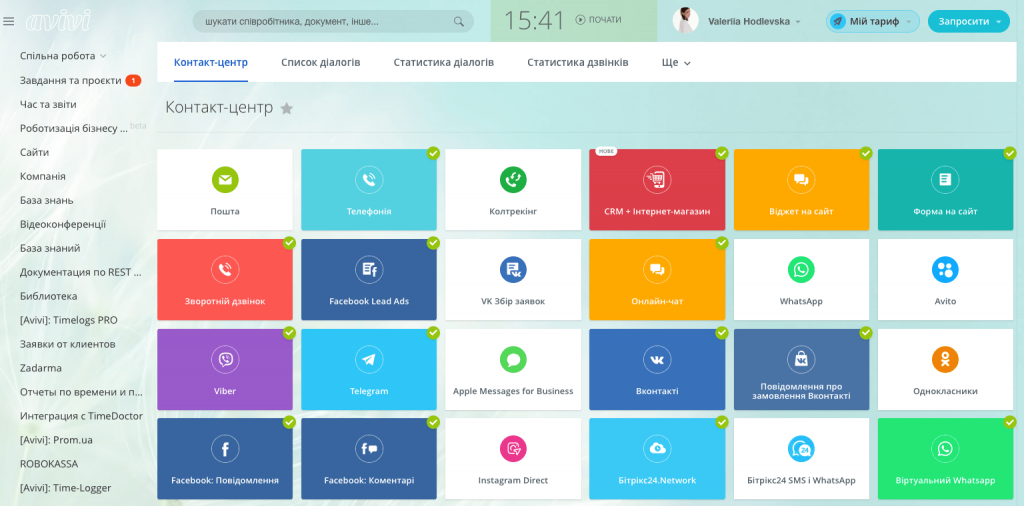
Task: Open the Форма на сайт form icon
Action: pyautogui.click(x=945, y=180)
